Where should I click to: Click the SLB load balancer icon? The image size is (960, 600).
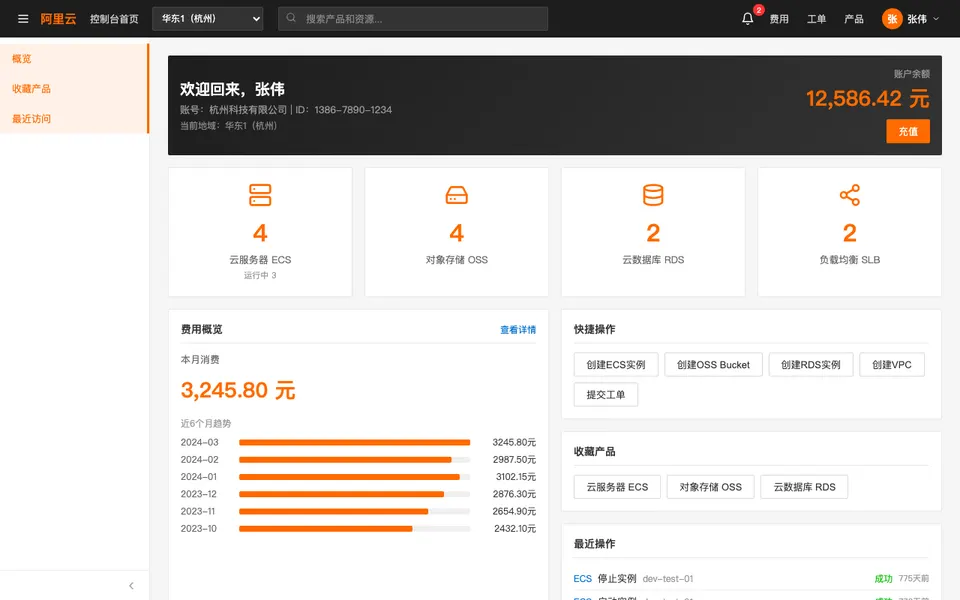click(x=850, y=195)
